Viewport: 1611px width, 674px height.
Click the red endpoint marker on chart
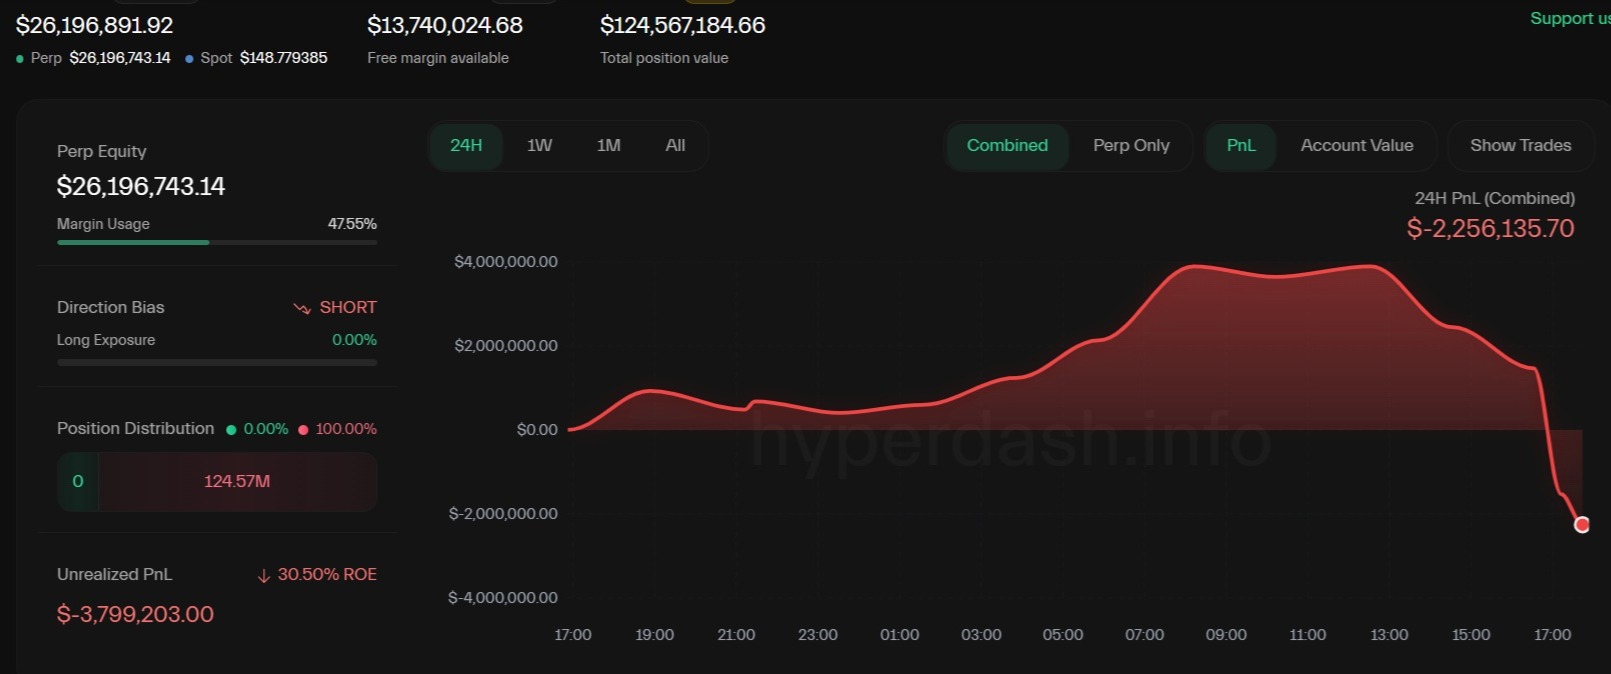point(1581,525)
